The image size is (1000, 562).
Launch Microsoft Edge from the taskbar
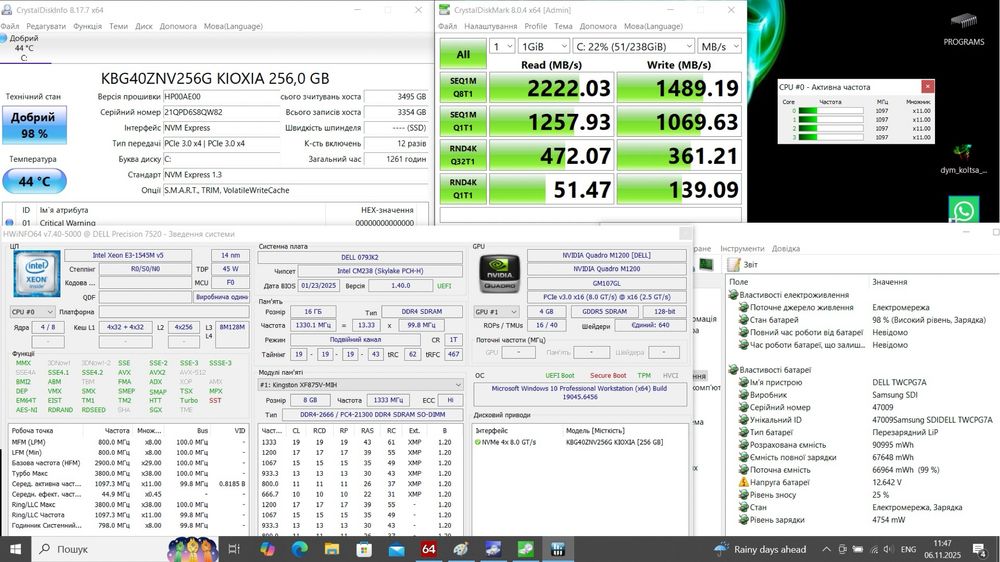300,549
